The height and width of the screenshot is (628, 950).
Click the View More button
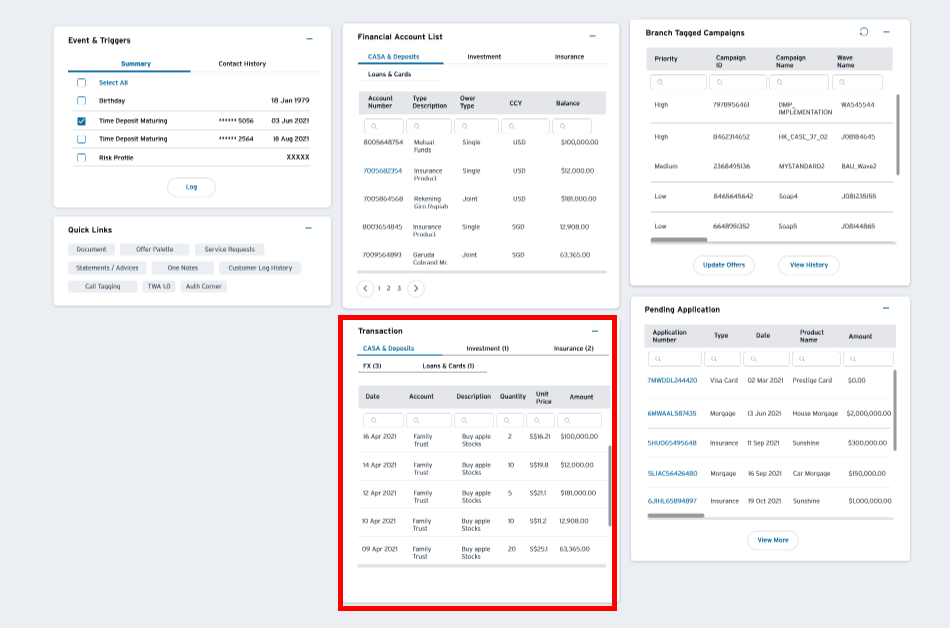(x=772, y=540)
